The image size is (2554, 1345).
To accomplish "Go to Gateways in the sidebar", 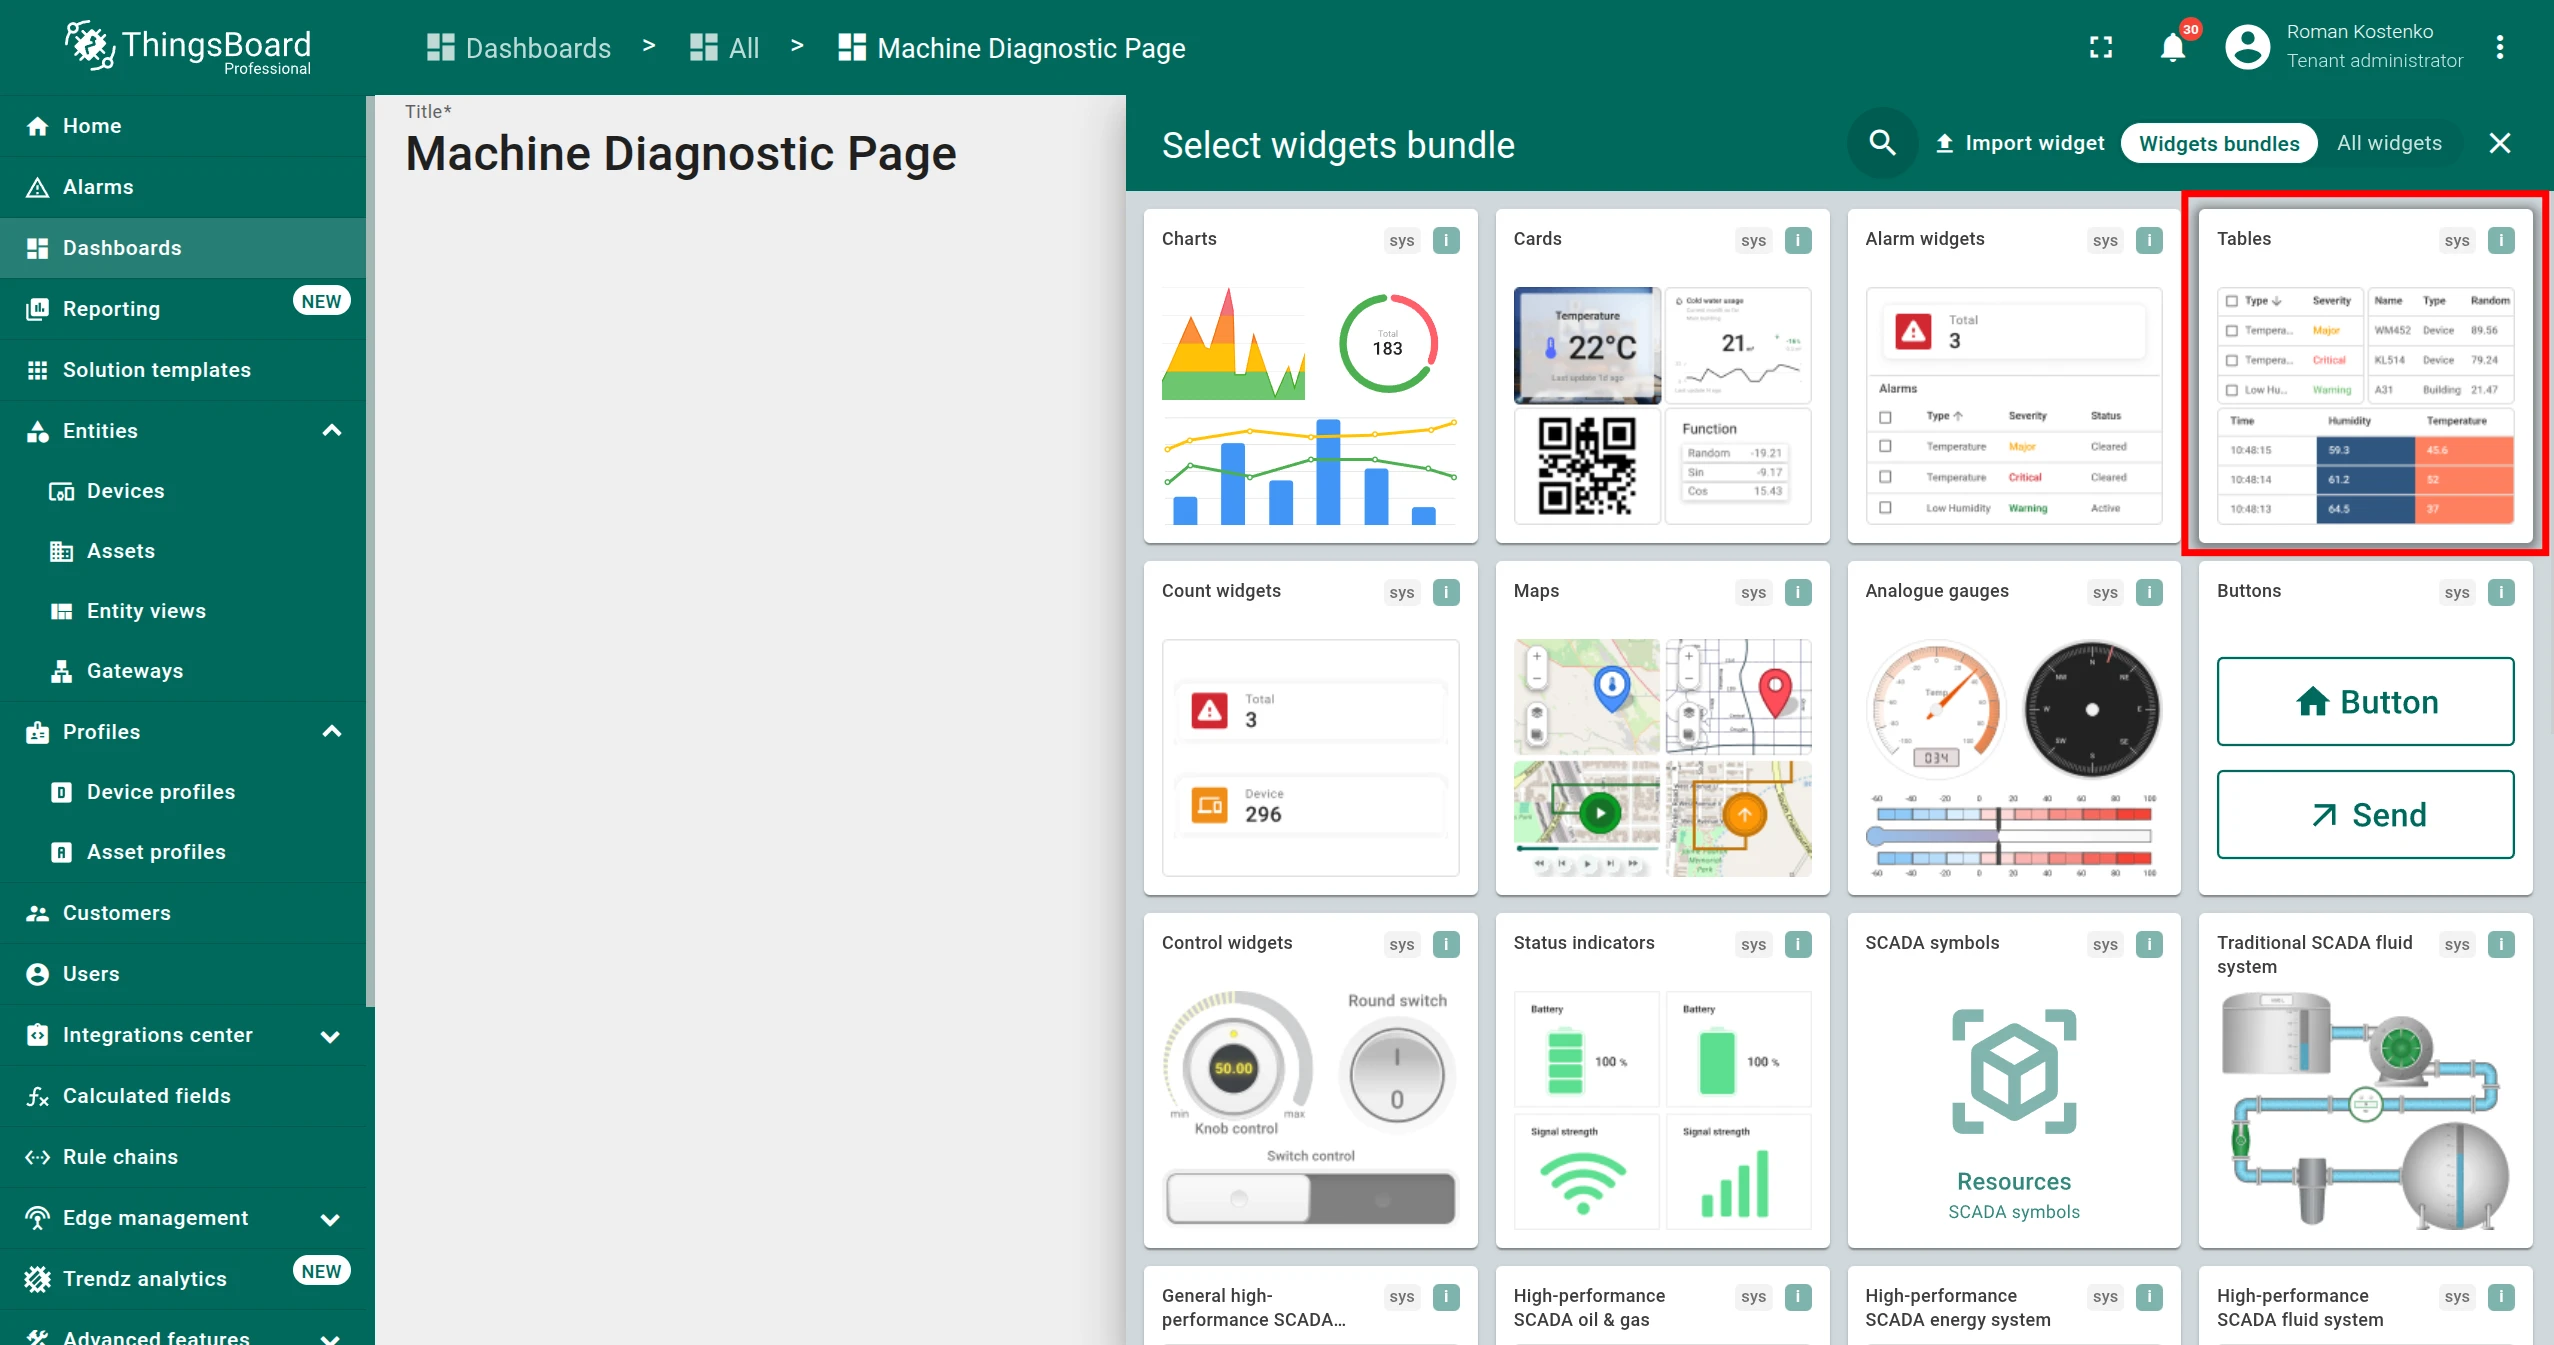I will [183, 671].
